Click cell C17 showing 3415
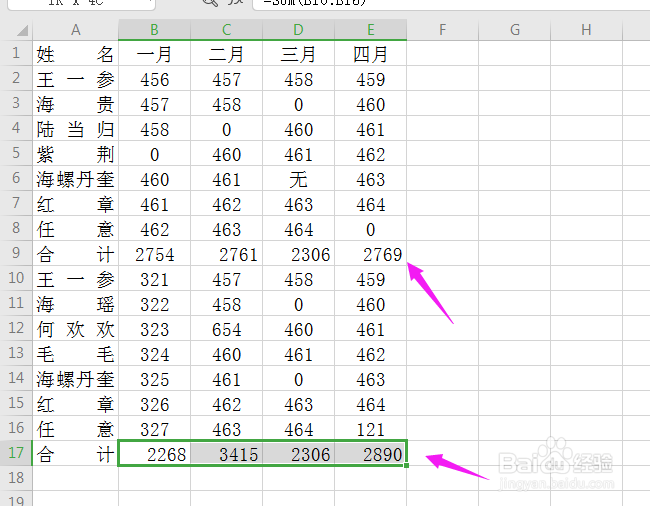 (x=226, y=453)
